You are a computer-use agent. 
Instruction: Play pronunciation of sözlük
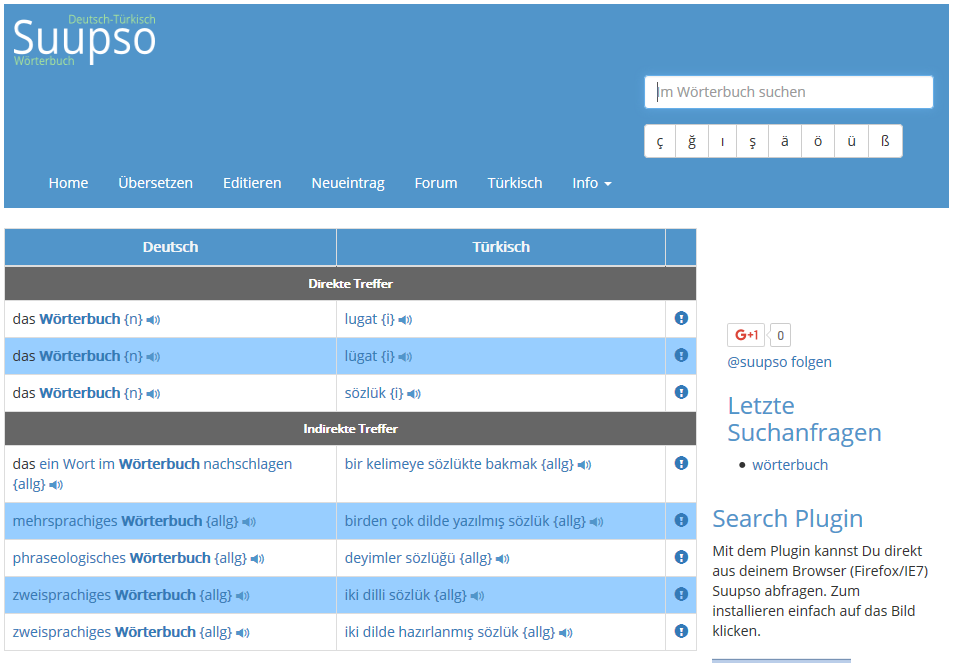[414, 394]
